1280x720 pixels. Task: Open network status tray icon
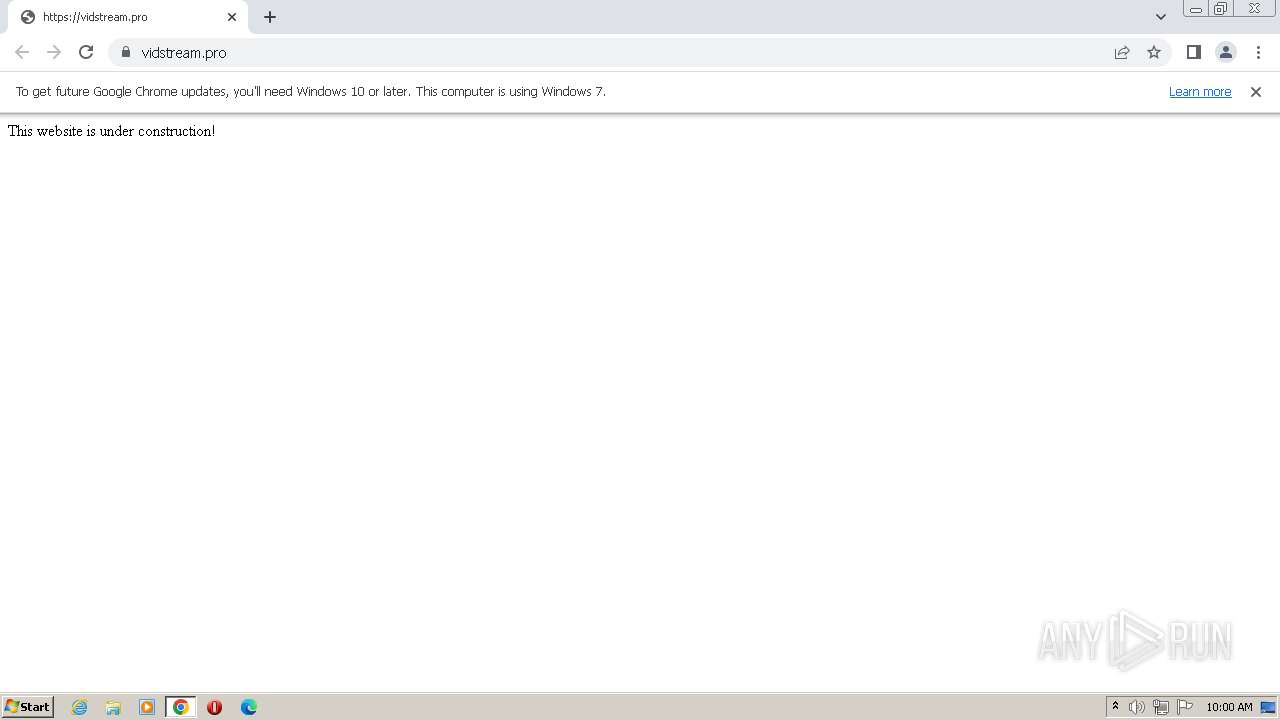point(1161,707)
